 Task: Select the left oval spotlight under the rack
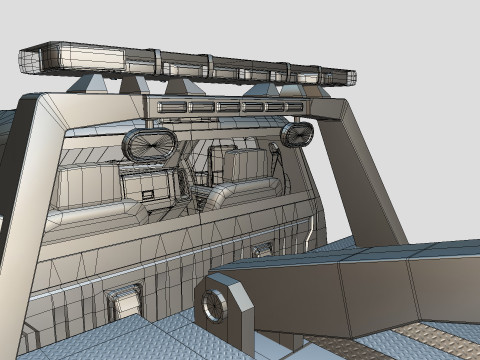point(150,145)
